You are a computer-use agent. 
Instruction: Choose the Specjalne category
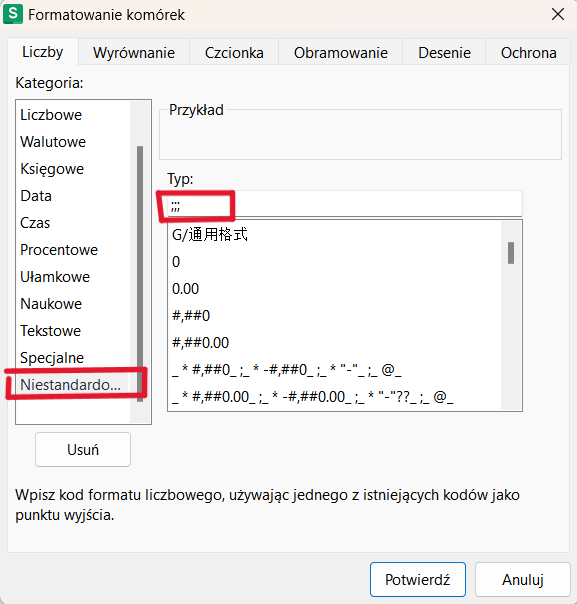(x=73, y=357)
